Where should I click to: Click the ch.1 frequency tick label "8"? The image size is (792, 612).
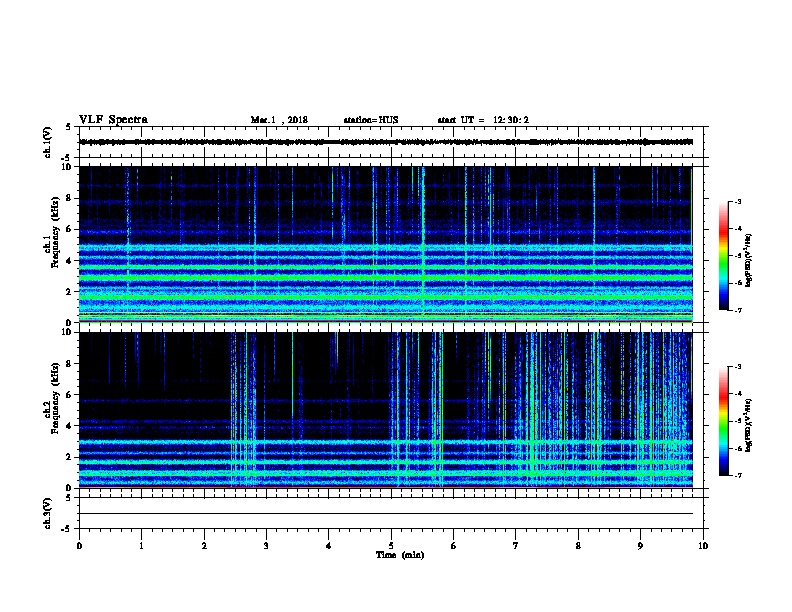(x=69, y=198)
